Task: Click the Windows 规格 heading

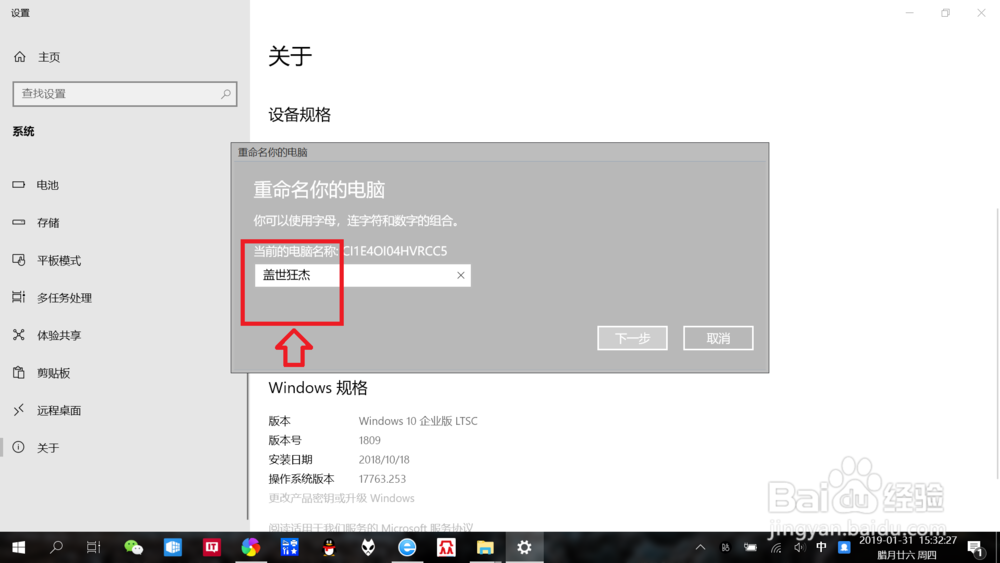Action: coord(318,388)
